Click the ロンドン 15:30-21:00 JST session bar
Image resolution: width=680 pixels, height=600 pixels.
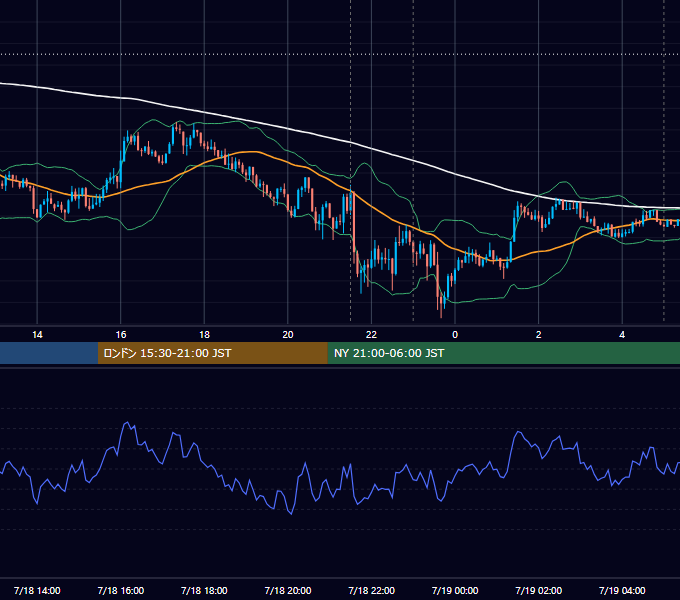coord(212,353)
